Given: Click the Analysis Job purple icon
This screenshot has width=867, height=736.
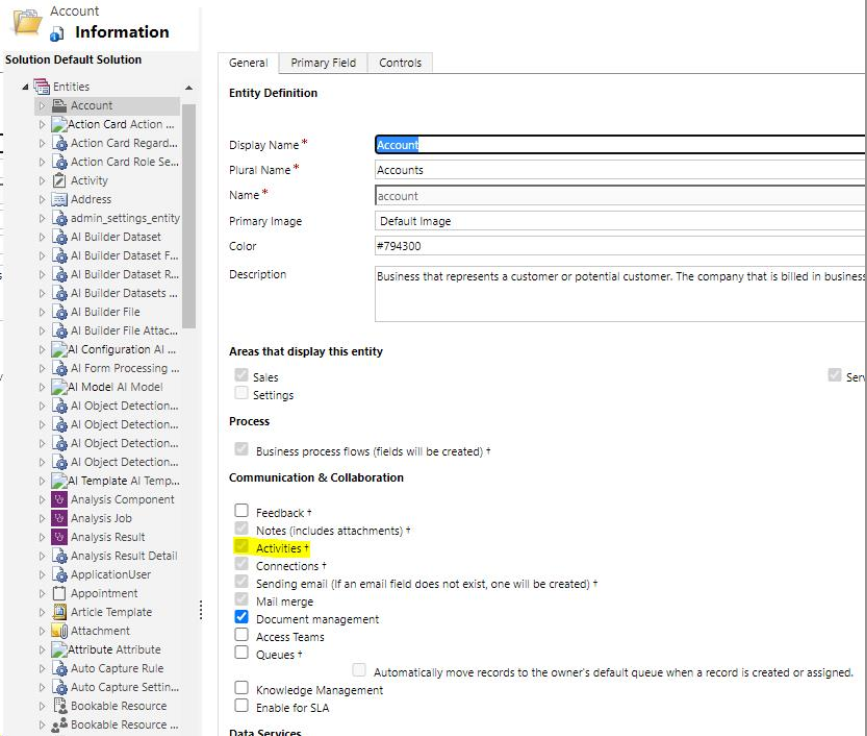Looking at the screenshot, I should point(59,518).
